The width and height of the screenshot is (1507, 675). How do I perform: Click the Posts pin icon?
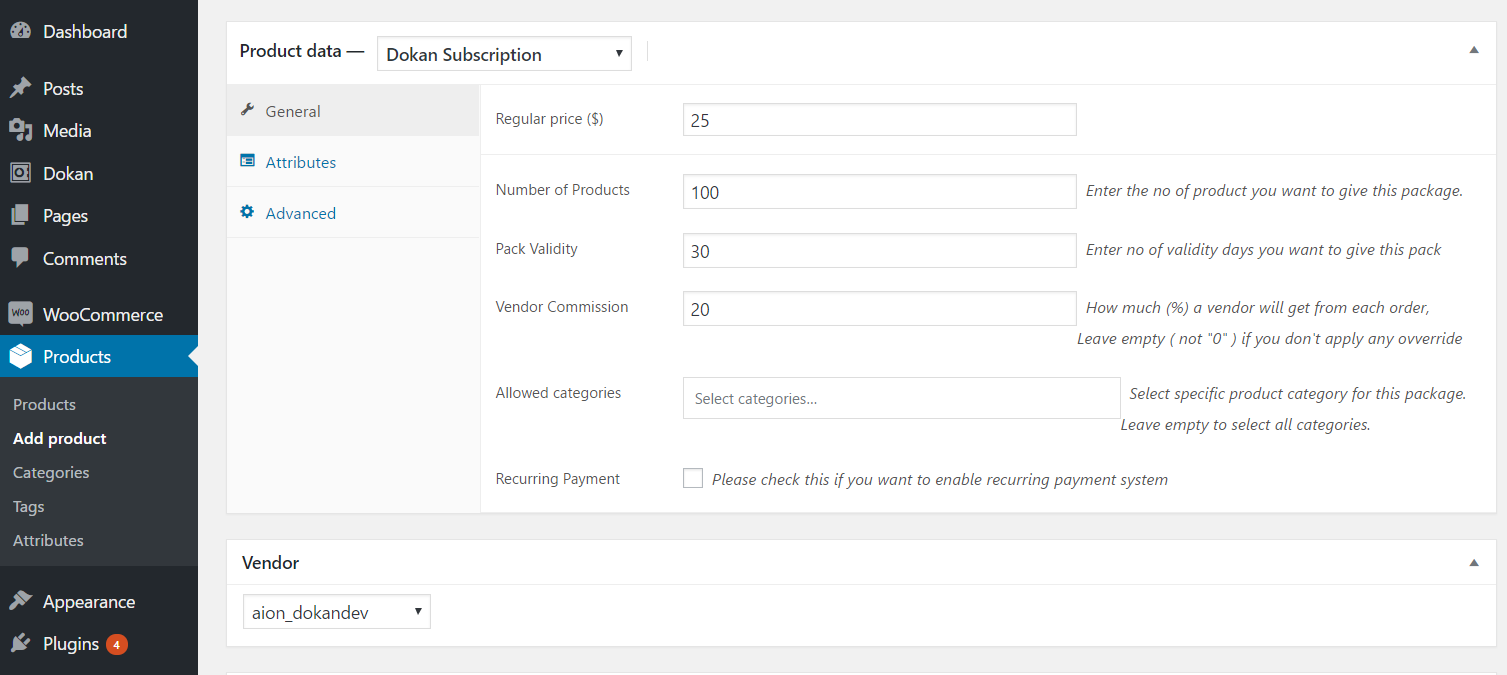click(20, 88)
